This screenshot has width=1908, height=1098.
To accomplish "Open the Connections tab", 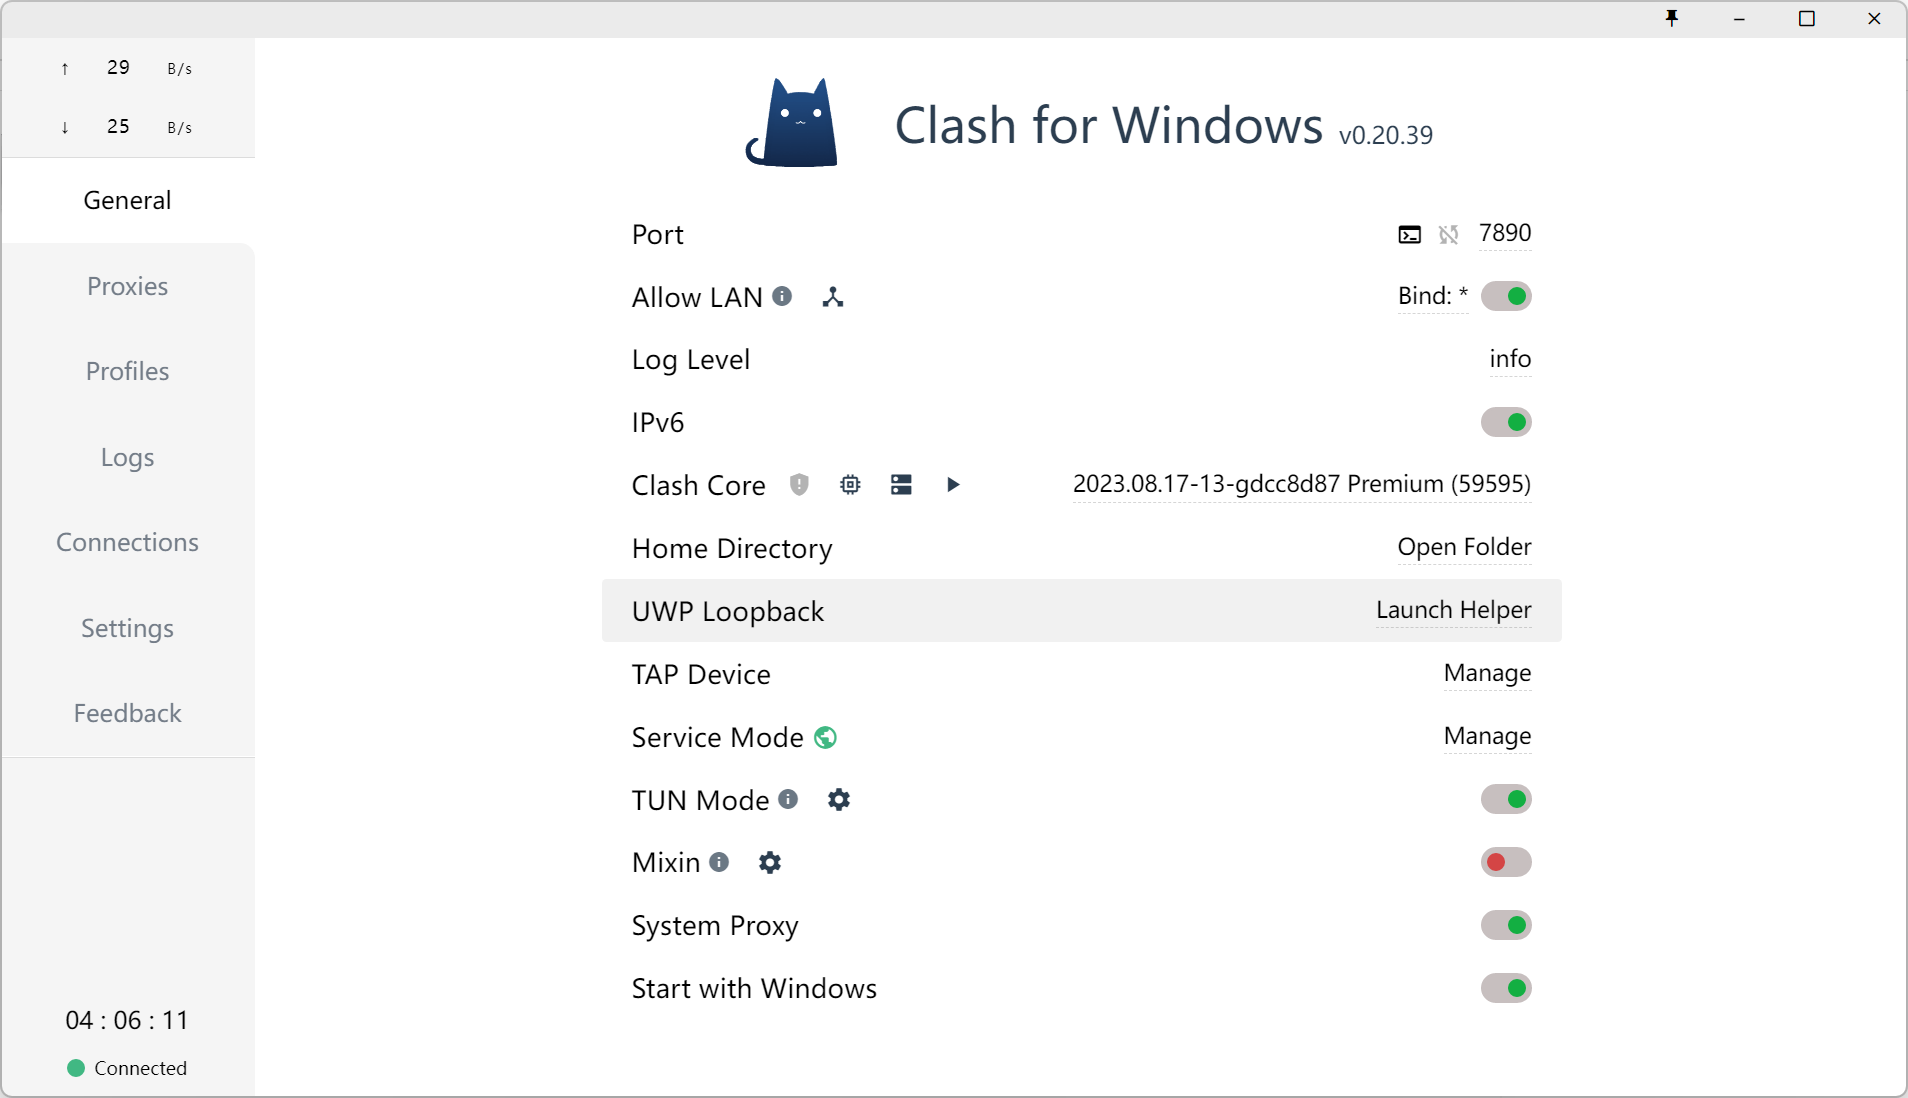I will click(x=127, y=542).
